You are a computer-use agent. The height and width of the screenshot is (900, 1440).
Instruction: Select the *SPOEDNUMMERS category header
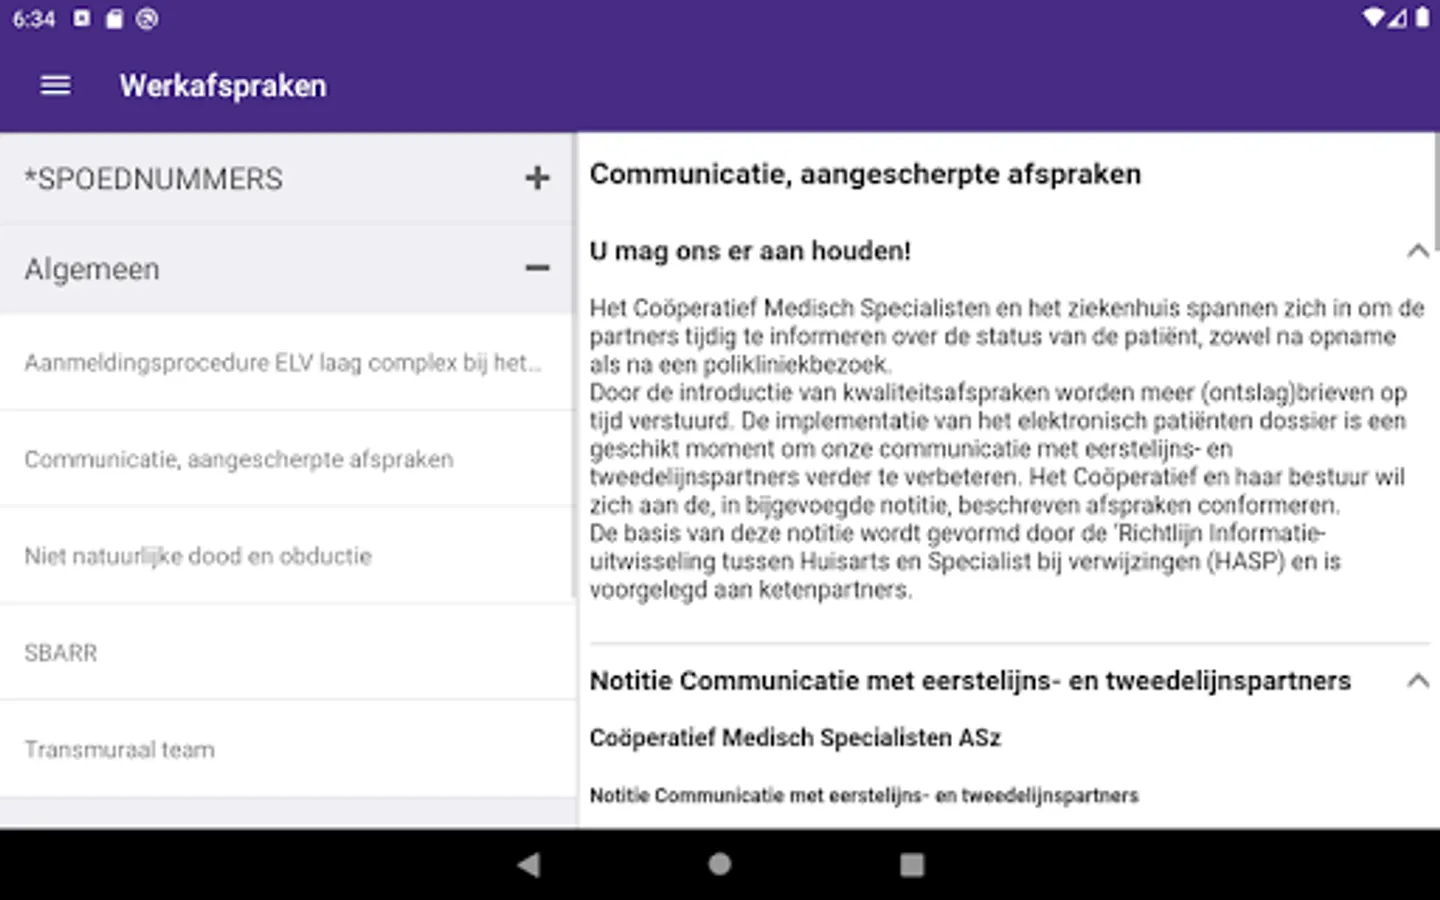(x=287, y=178)
